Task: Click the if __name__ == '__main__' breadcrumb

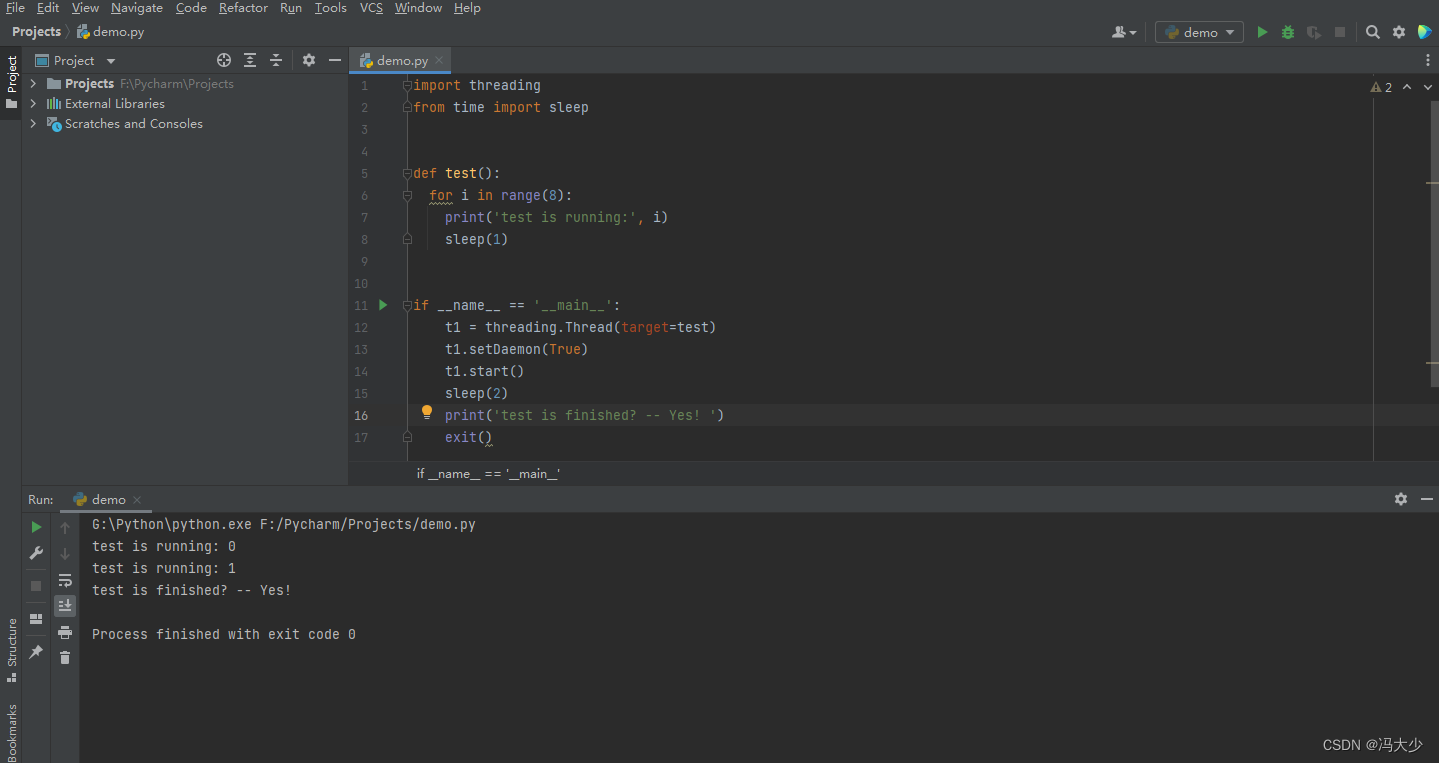Action: coord(488,473)
